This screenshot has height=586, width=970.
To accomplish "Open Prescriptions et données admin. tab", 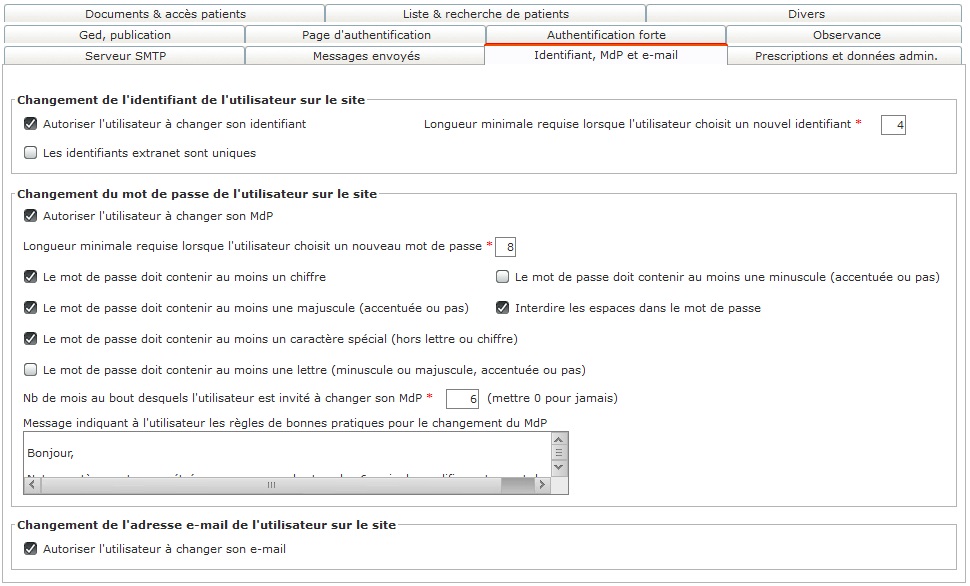I will click(846, 56).
